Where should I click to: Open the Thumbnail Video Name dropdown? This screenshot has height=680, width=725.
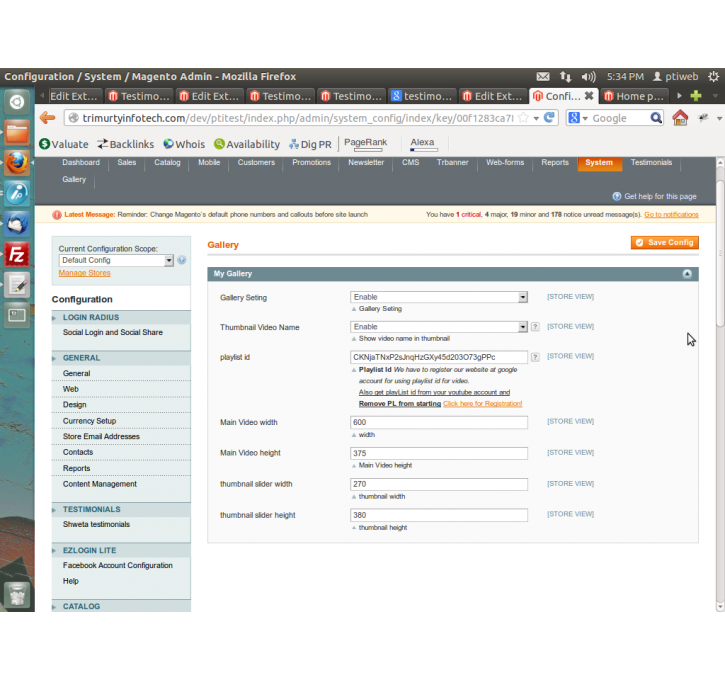click(x=439, y=327)
